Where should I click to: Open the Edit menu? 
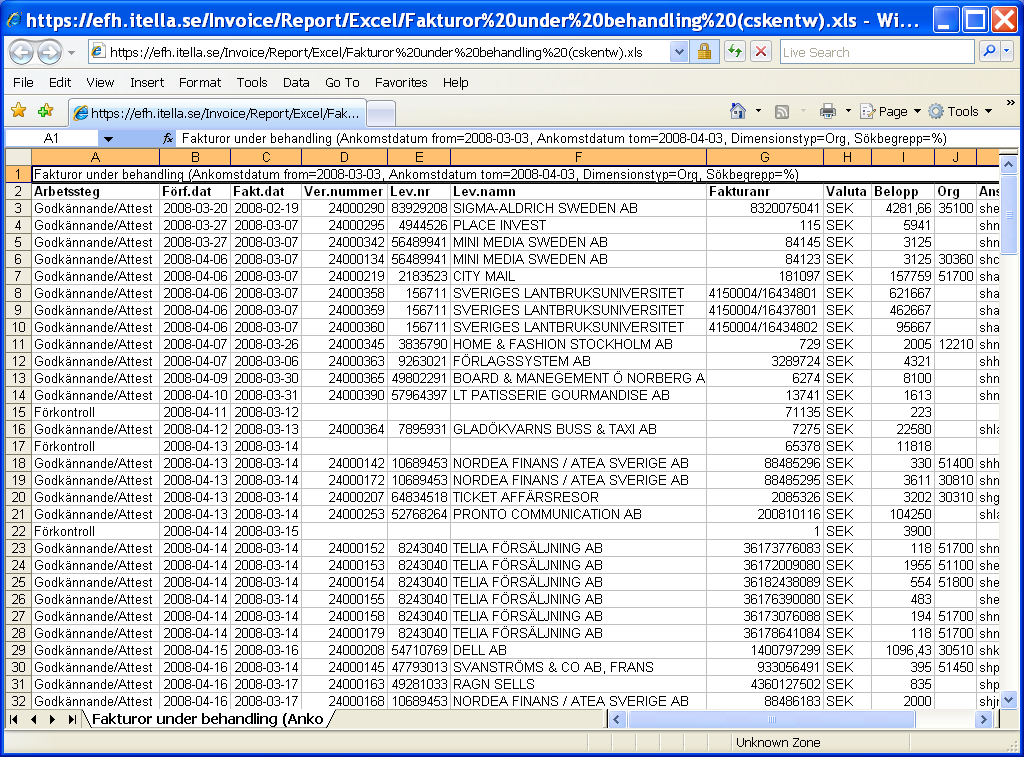pos(59,82)
